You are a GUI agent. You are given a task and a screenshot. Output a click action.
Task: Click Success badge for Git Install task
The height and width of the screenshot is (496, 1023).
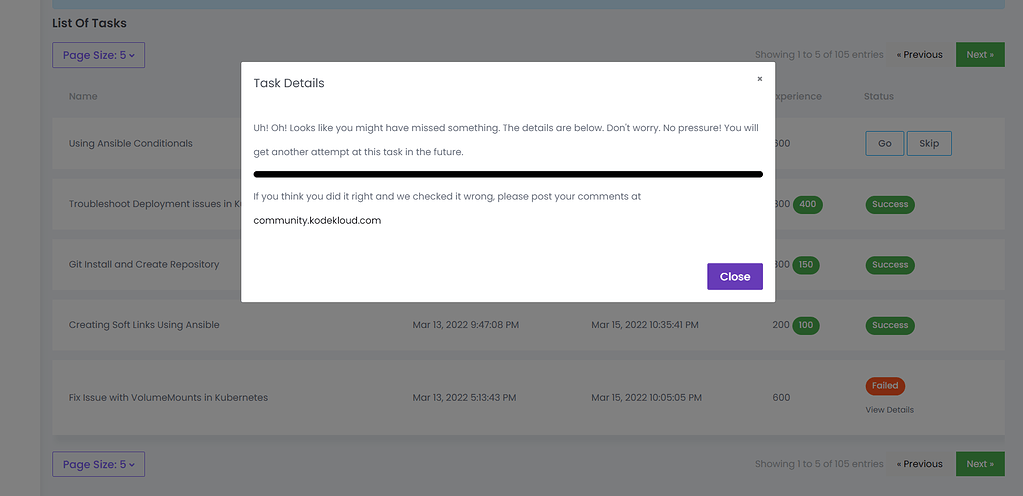[x=889, y=265]
